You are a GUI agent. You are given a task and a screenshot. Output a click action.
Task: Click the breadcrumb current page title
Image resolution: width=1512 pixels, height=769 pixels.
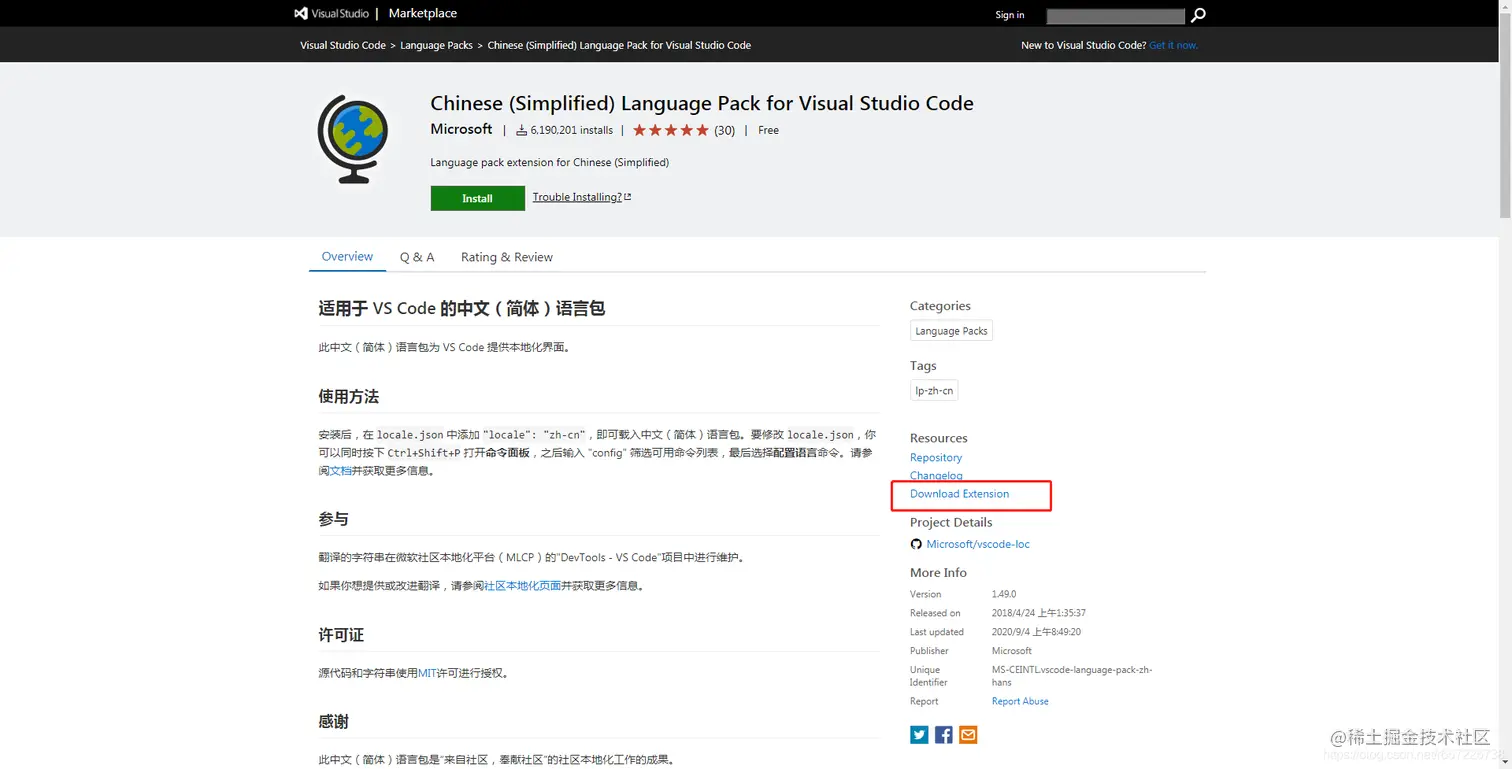(619, 45)
